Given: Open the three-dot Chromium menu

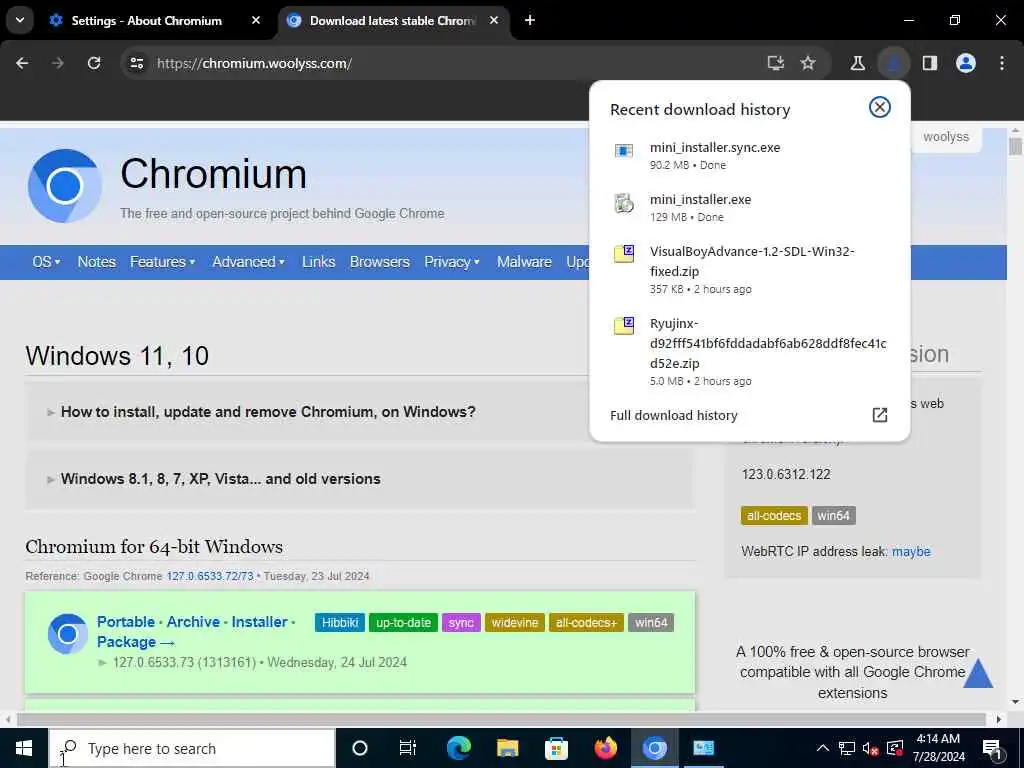Looking at the screenshot, I should tap(1002, 63).
